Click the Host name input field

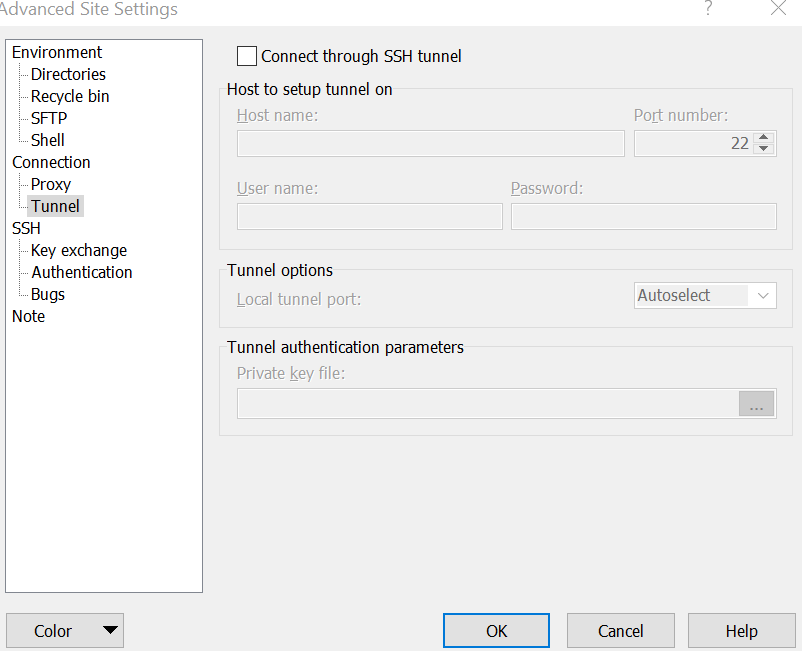click(430, 144)
